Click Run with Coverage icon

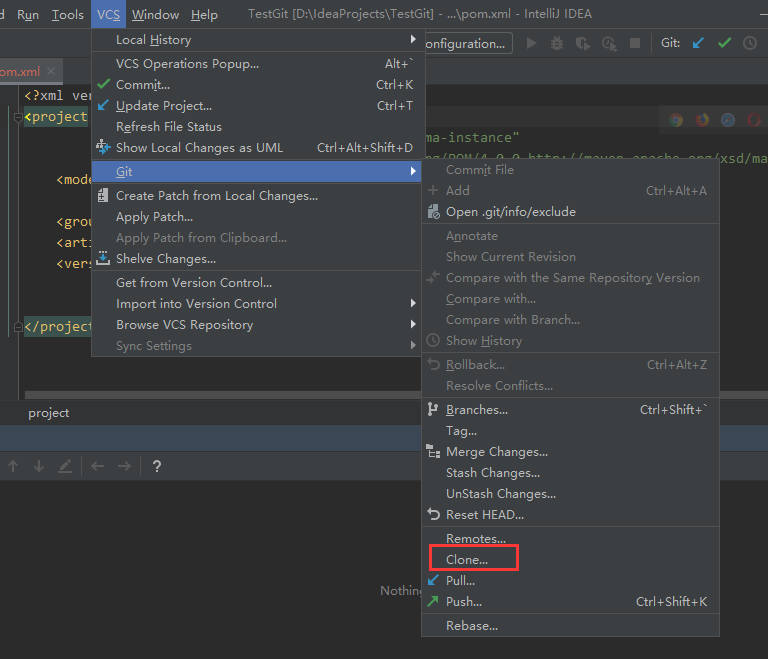tap(583, 44)
